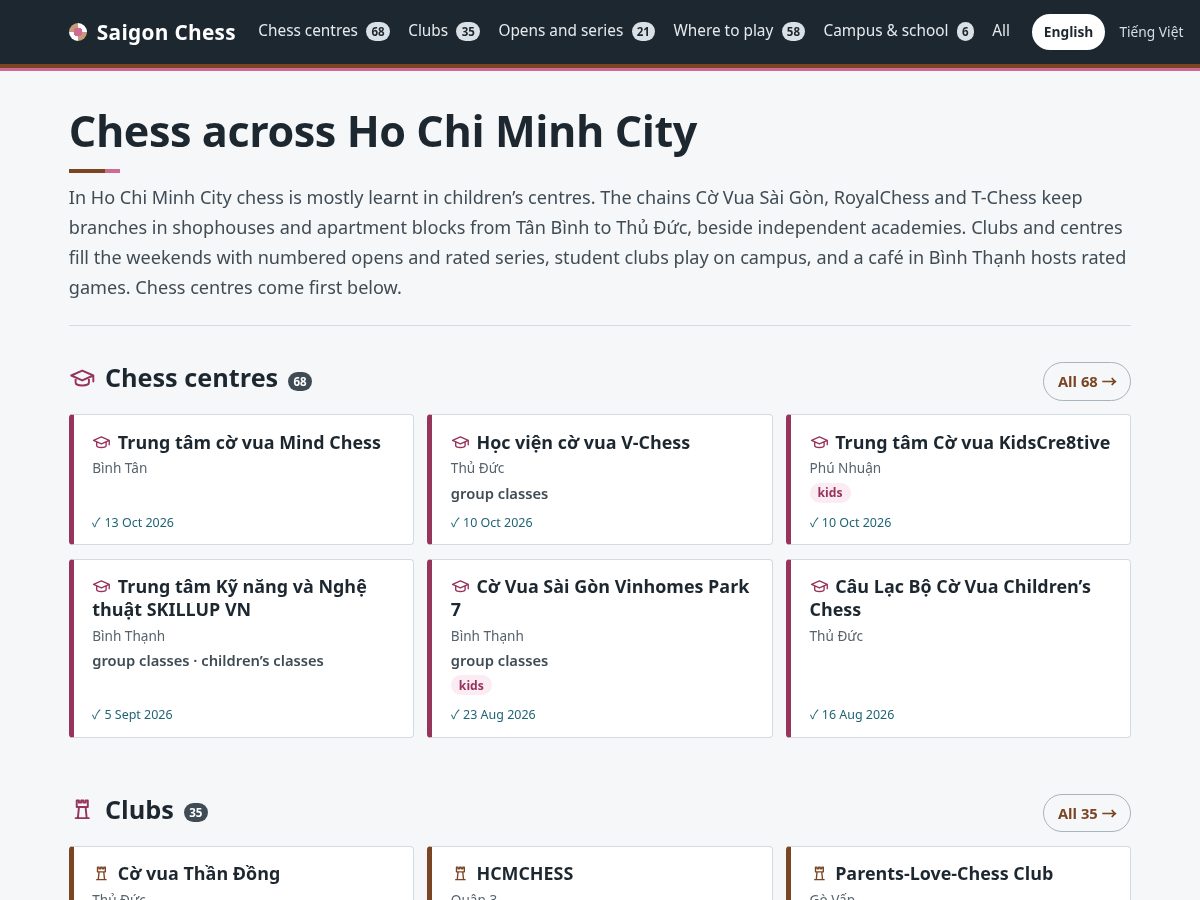
Task: Open Trung tâm Kỹ năng SKILLUP VN card
Action: 241,648
